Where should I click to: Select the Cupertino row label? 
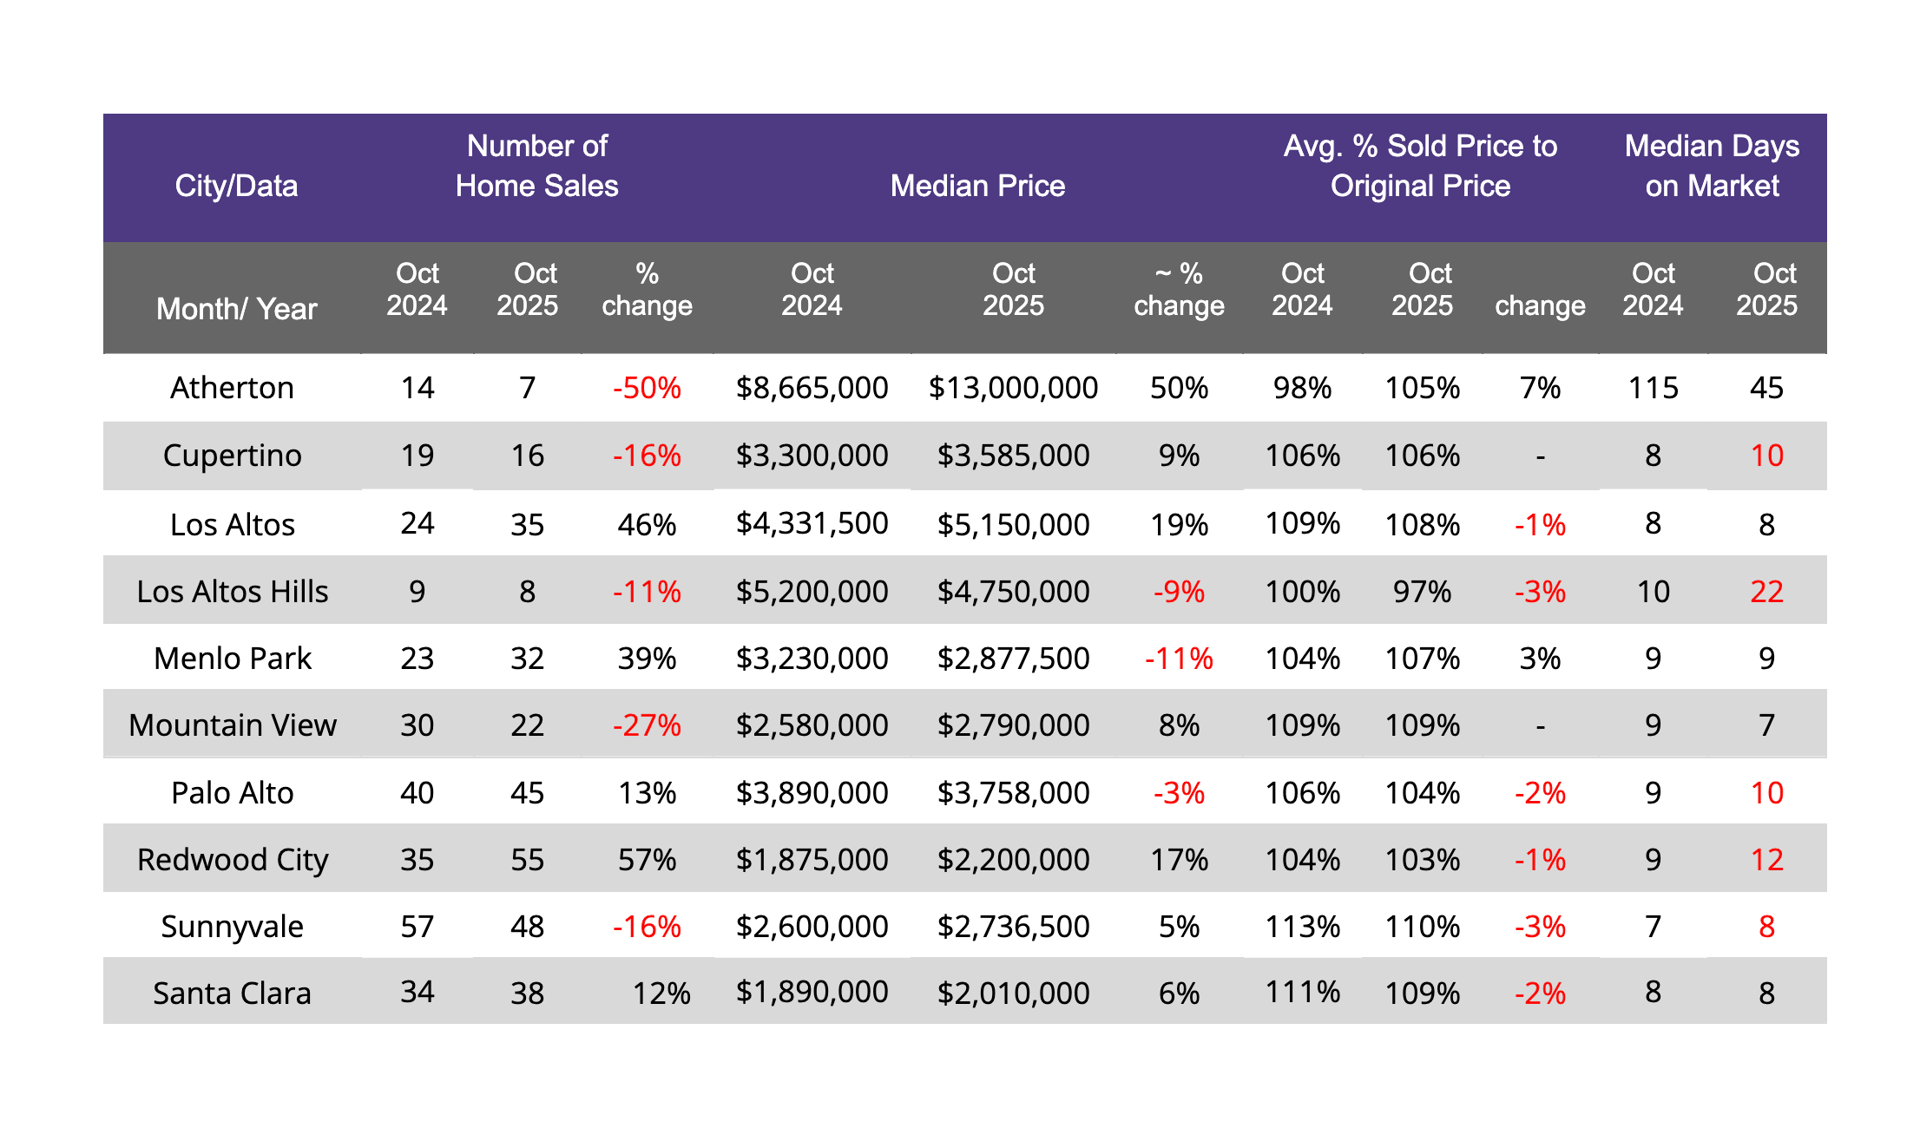(232, 455)
